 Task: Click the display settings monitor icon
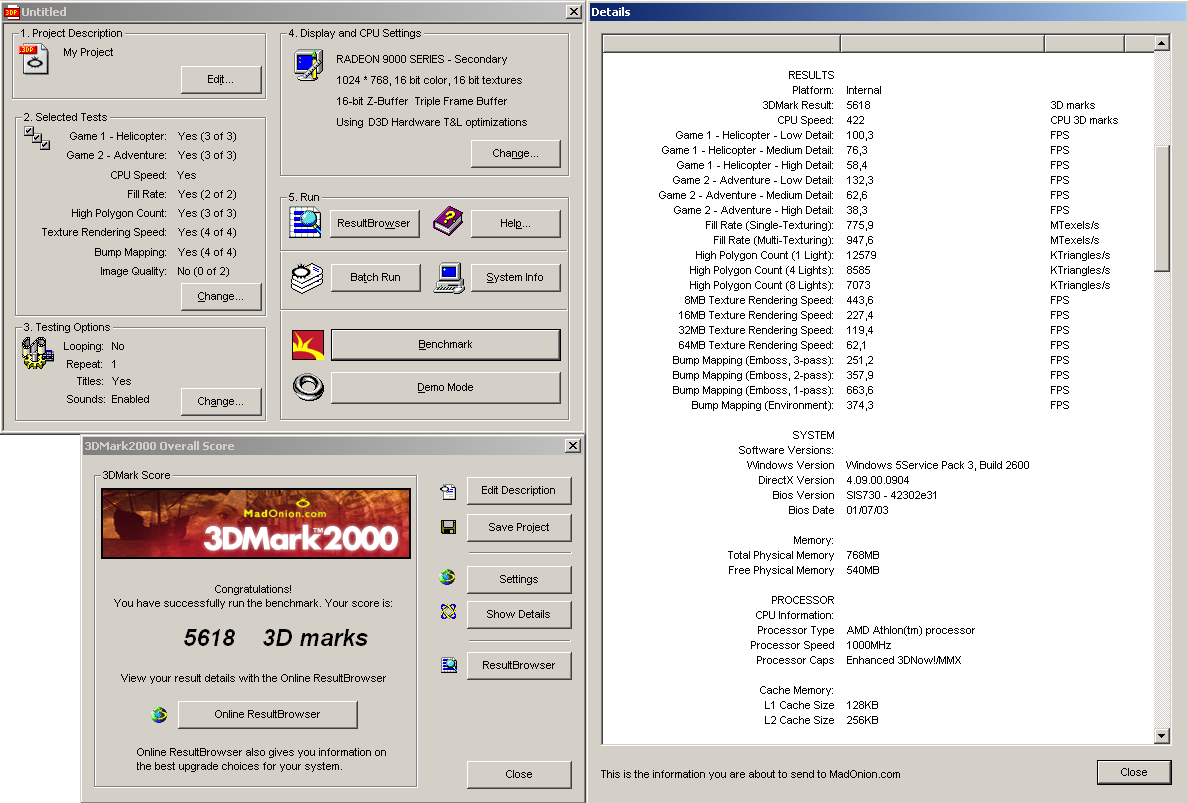coord(307,65)
